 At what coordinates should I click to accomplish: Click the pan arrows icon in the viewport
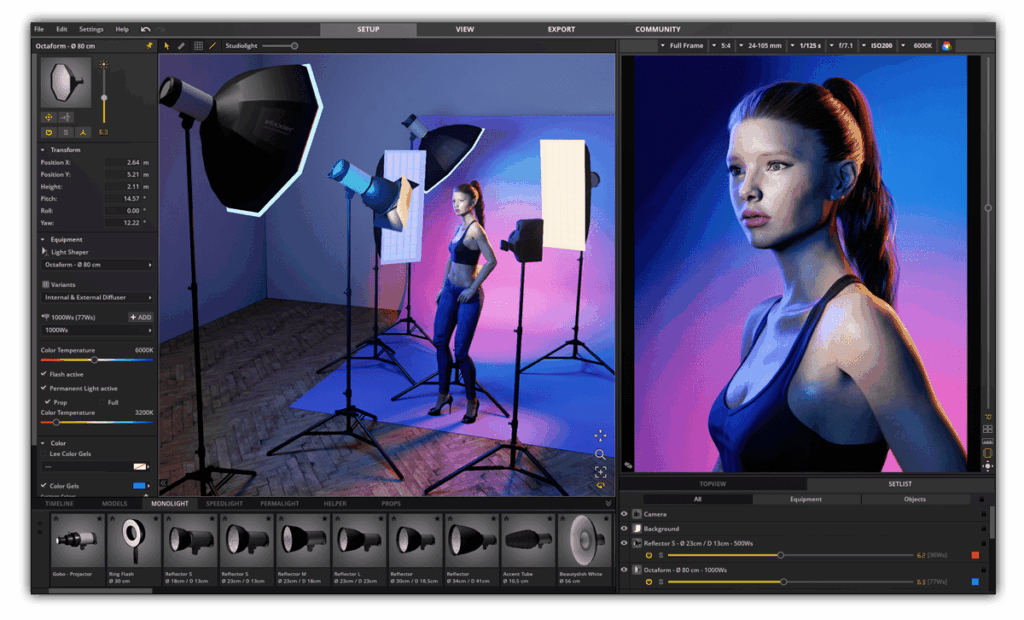(x=601, y=436)
